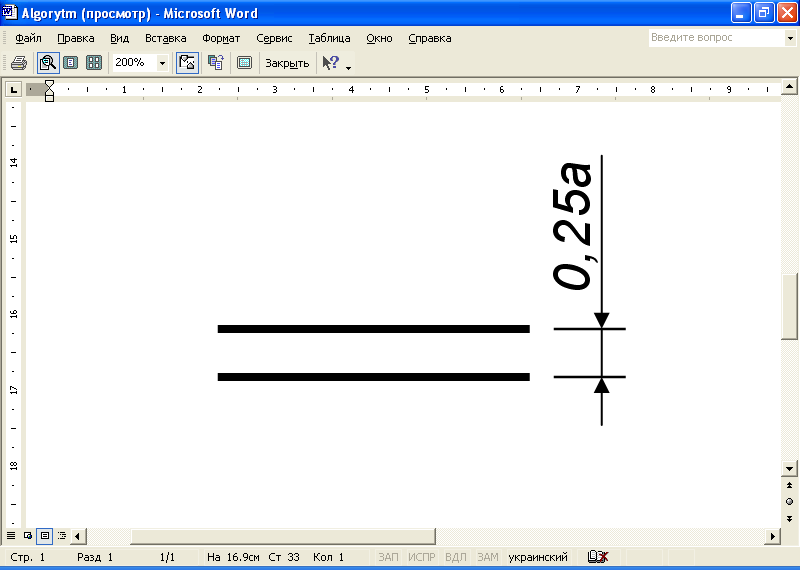Click the Print icon in the toolbar
Viewport: 800px width, 570px height.
pos(19,63)
